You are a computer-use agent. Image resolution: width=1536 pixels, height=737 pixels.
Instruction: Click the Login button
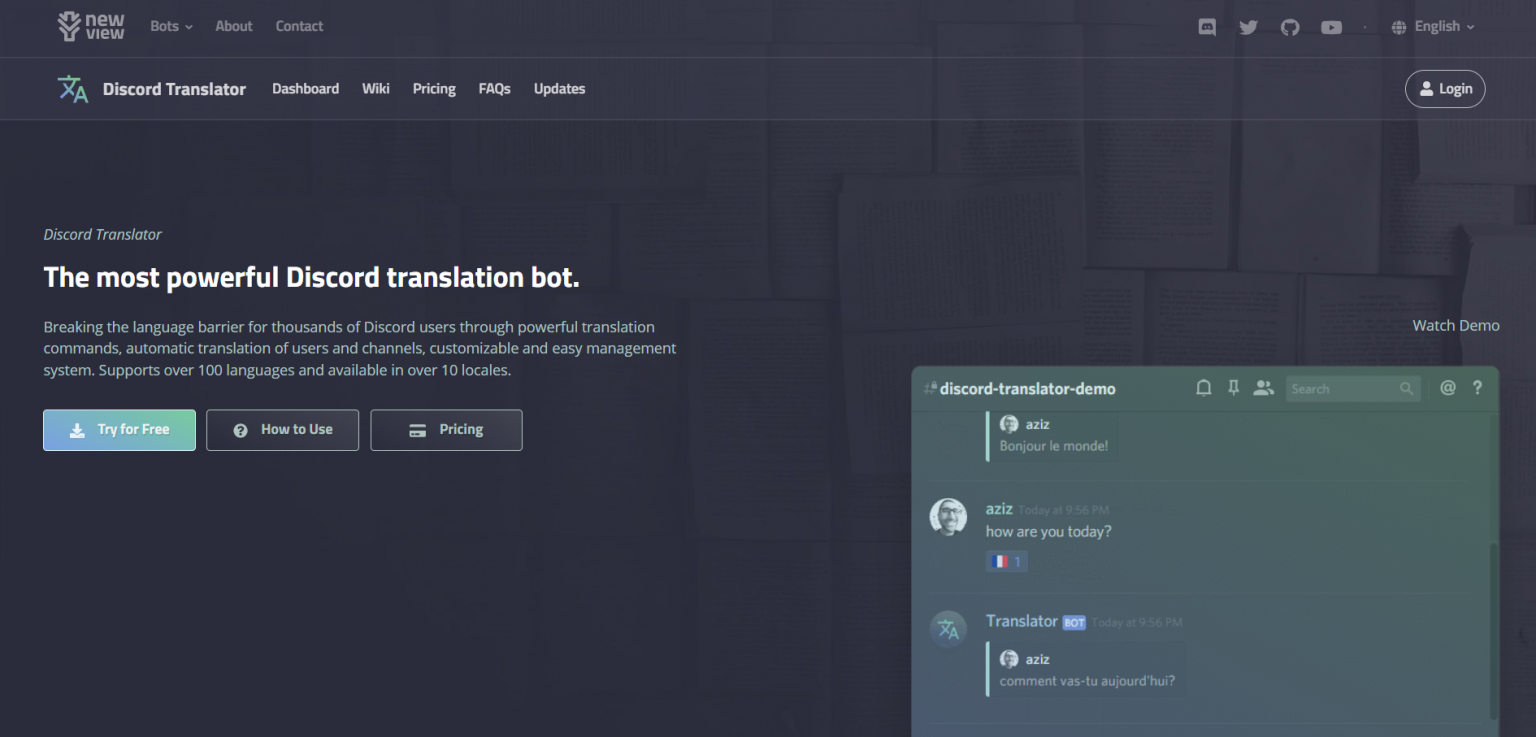[1445, 89]
